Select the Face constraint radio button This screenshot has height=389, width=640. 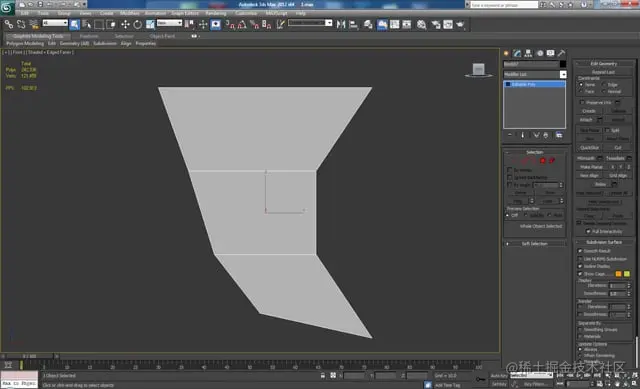pos(581,91)
